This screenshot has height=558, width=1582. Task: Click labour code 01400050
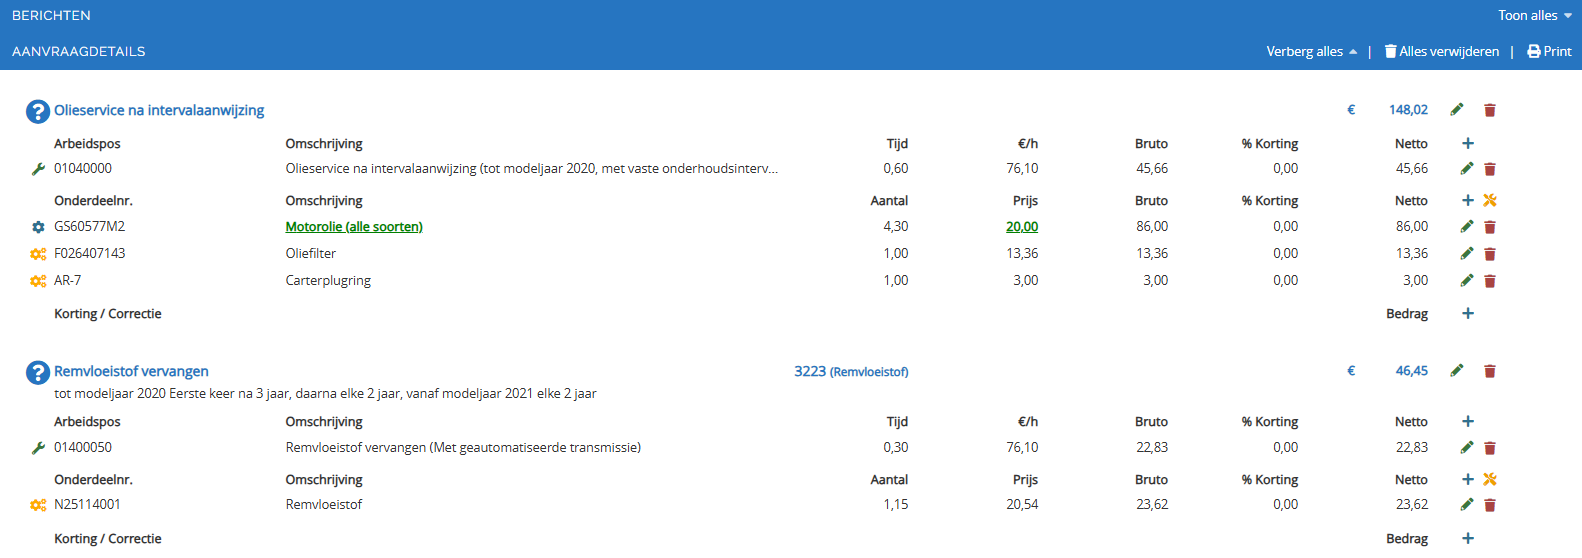click(83, 448)
